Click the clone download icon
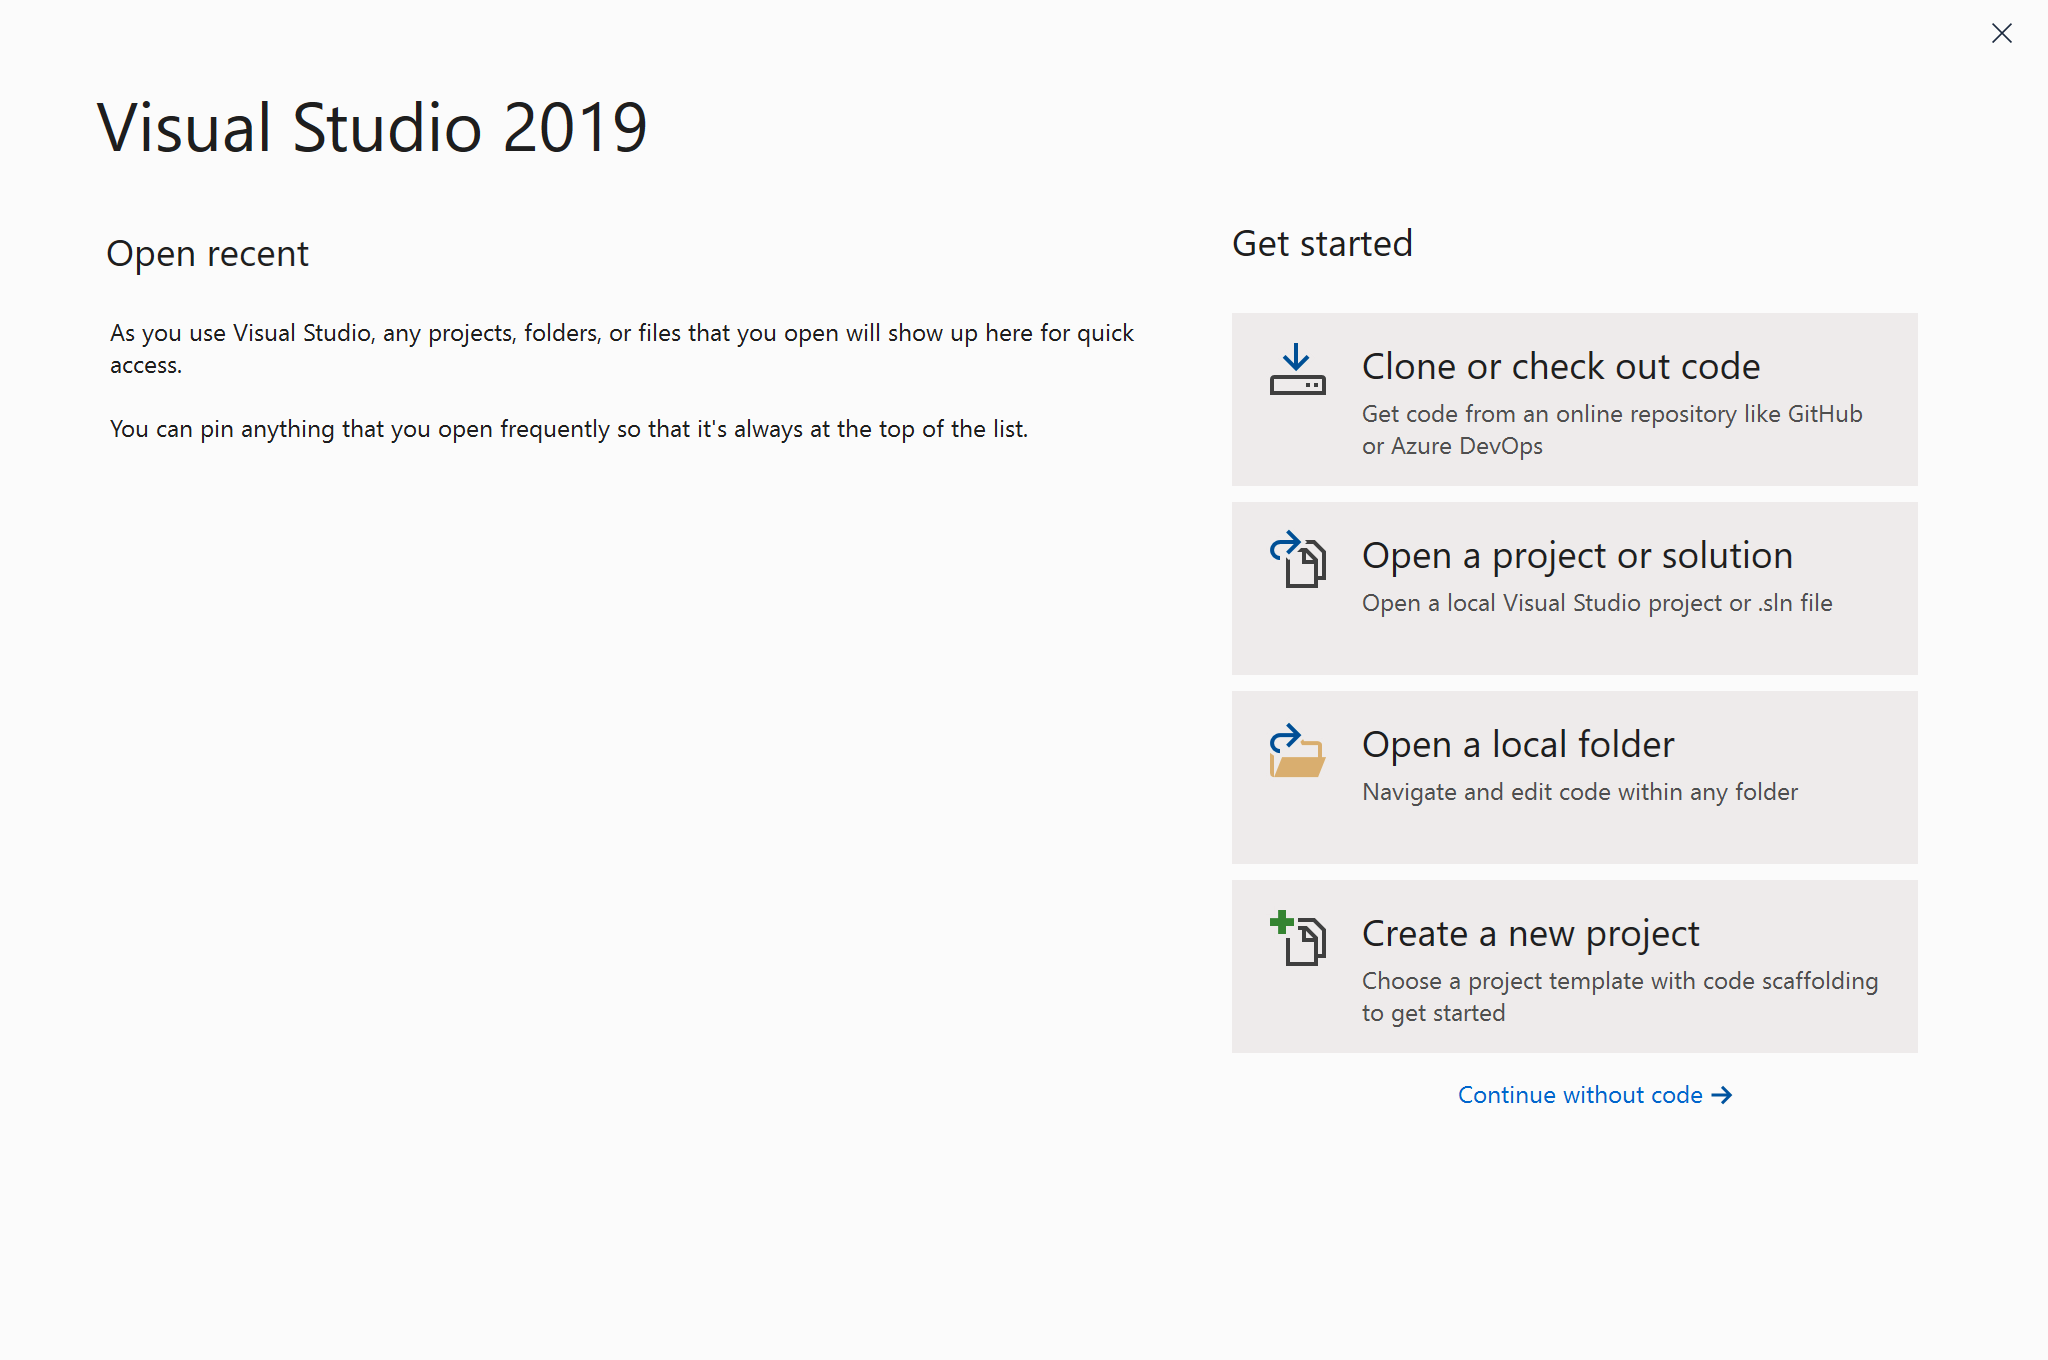Screen dimensions: 2048x1360 pos(1297,370)
